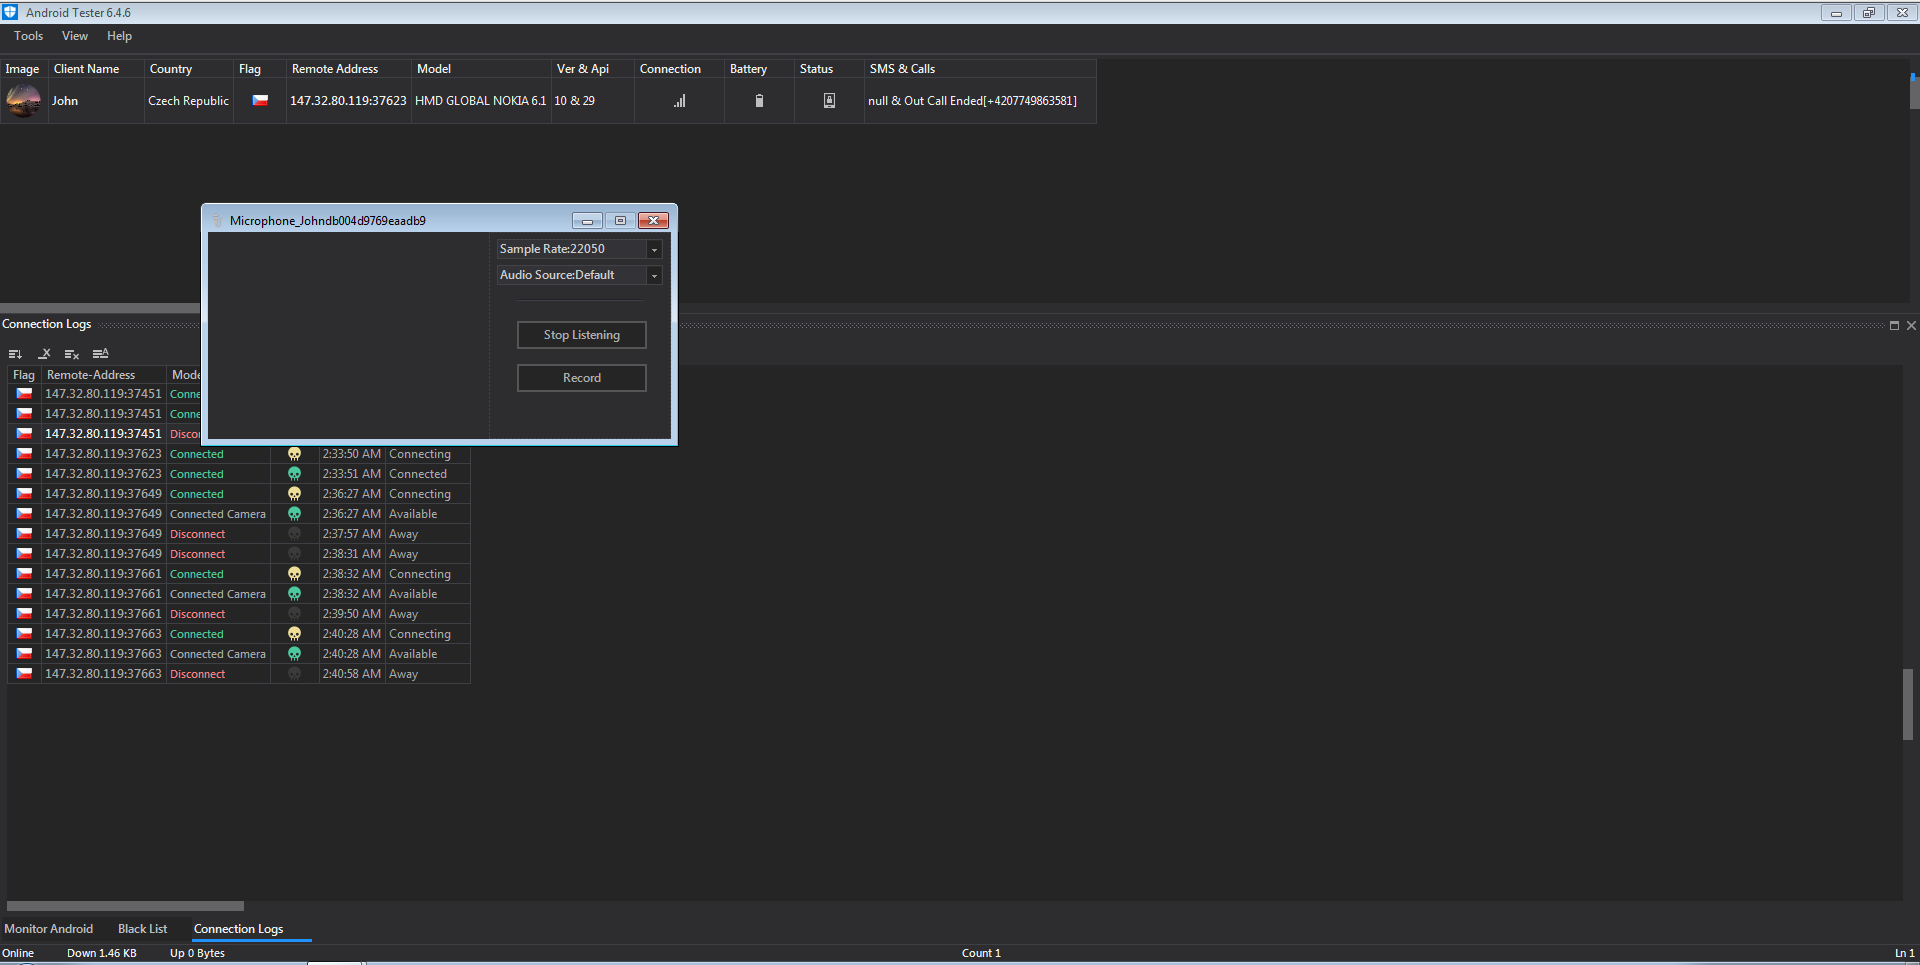The height and width of the screenshot is (965, 1920).
Task: Click the flag icon in the 2:40:58 AM row
Action: click(x=24, y=674)
